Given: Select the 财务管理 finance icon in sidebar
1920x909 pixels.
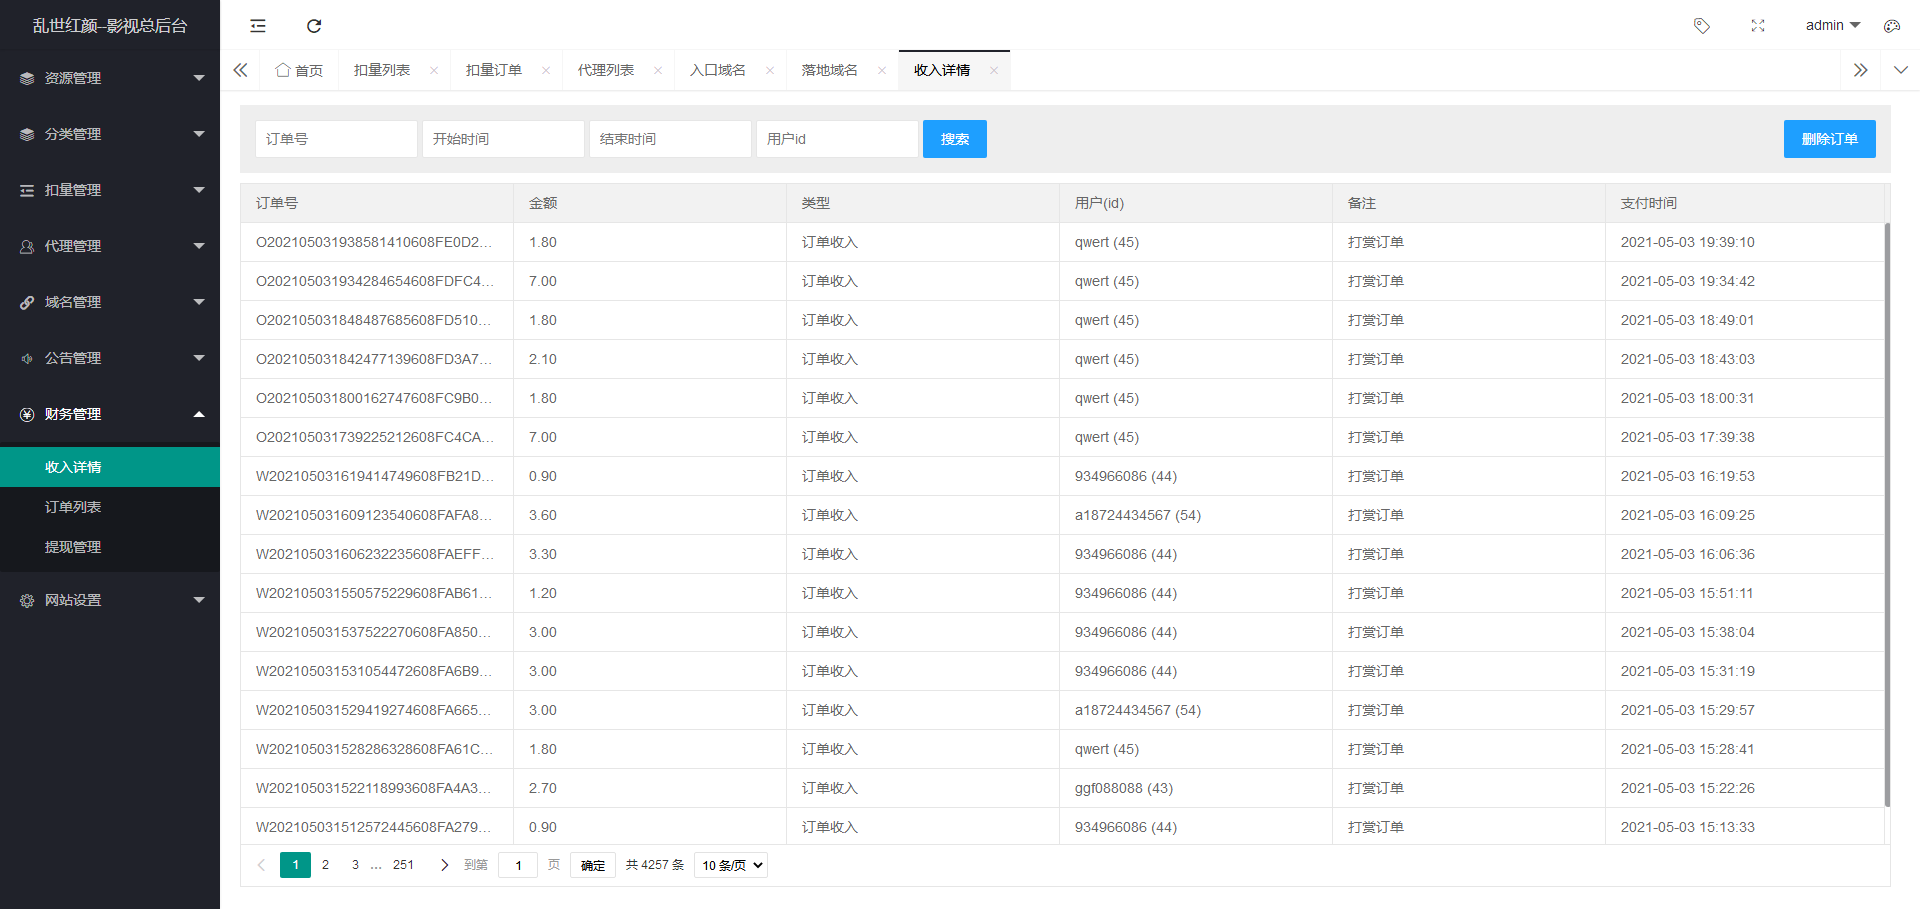Looking at the screenshot, I should pos(26,414).
